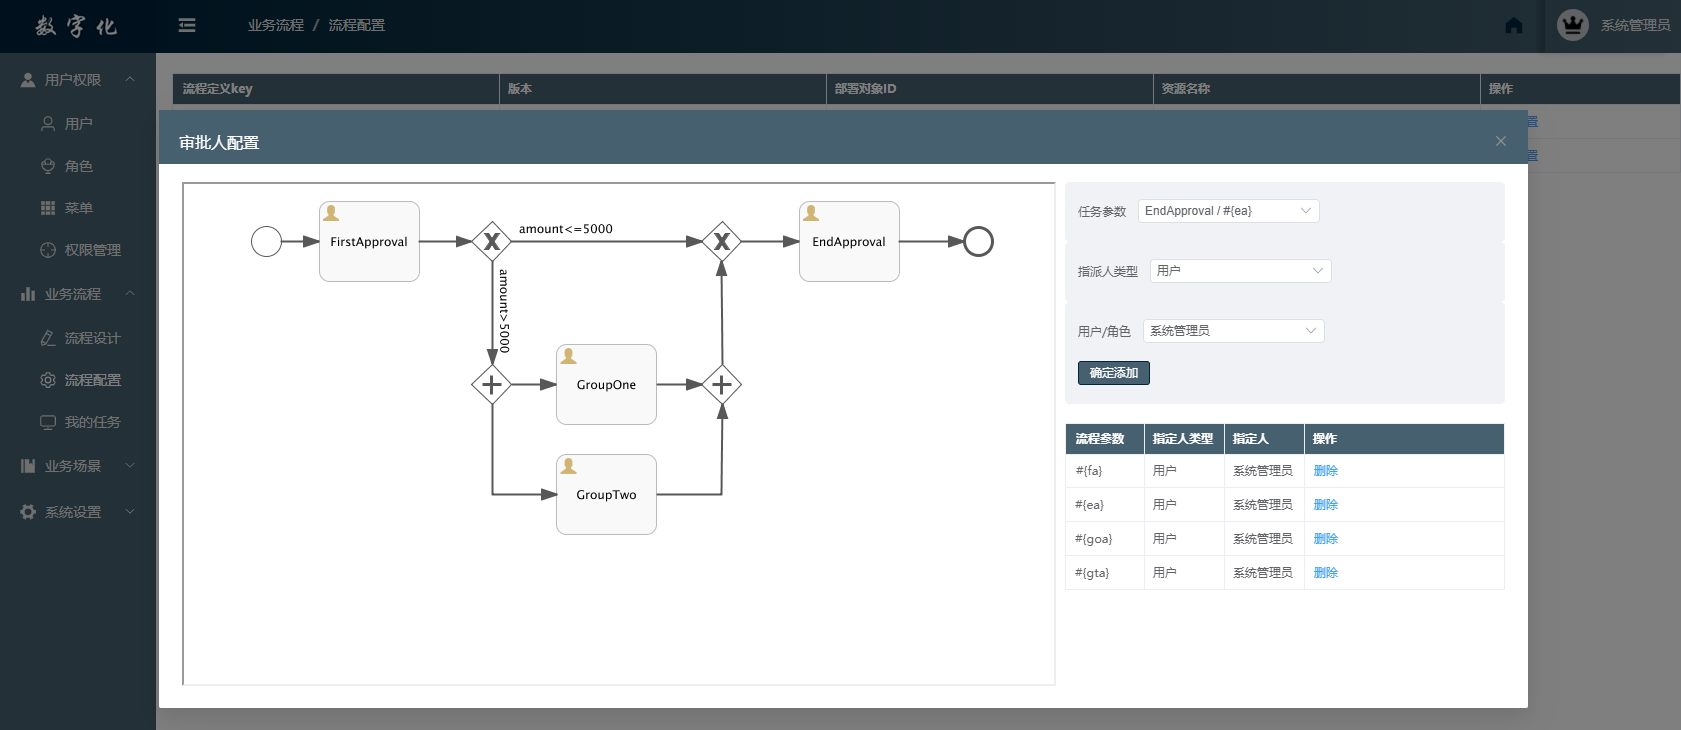
Task: Select the EndApproval task node
Action: pos(849,242)
